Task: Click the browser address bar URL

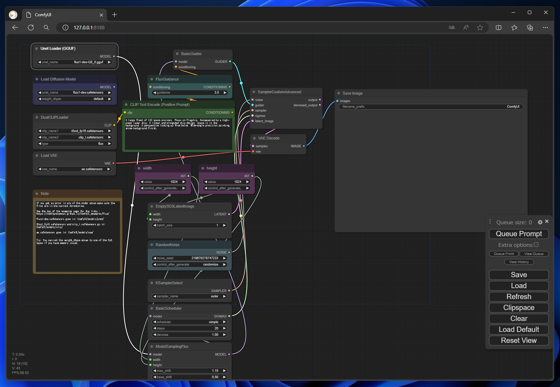Action: pyautogui.click(x=89, y=27)
